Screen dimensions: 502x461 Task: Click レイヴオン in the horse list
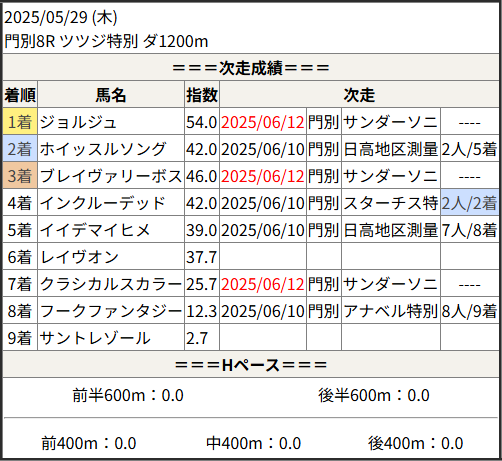click(79, 257)
